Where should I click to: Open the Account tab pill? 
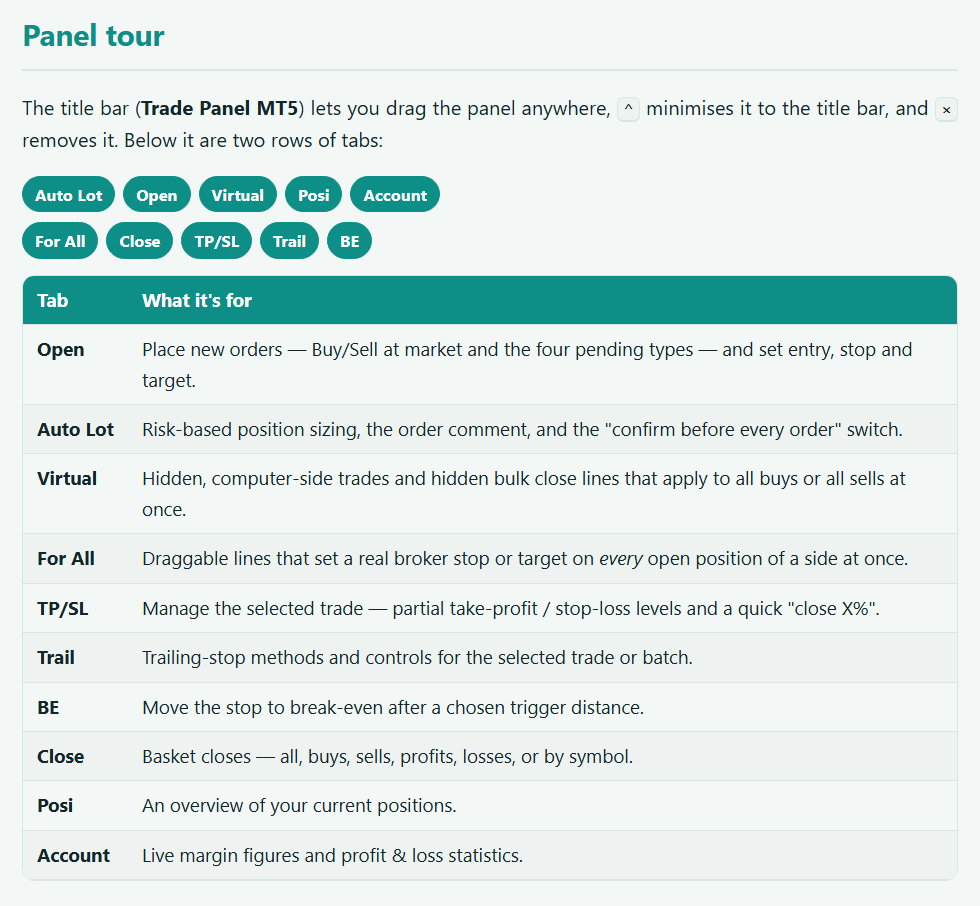395,195
